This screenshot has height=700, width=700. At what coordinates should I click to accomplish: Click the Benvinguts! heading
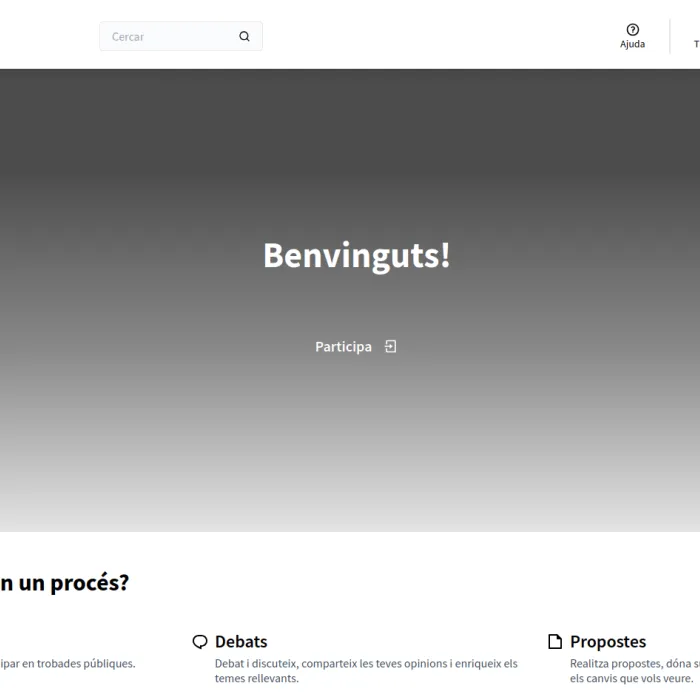click(356, 256)
